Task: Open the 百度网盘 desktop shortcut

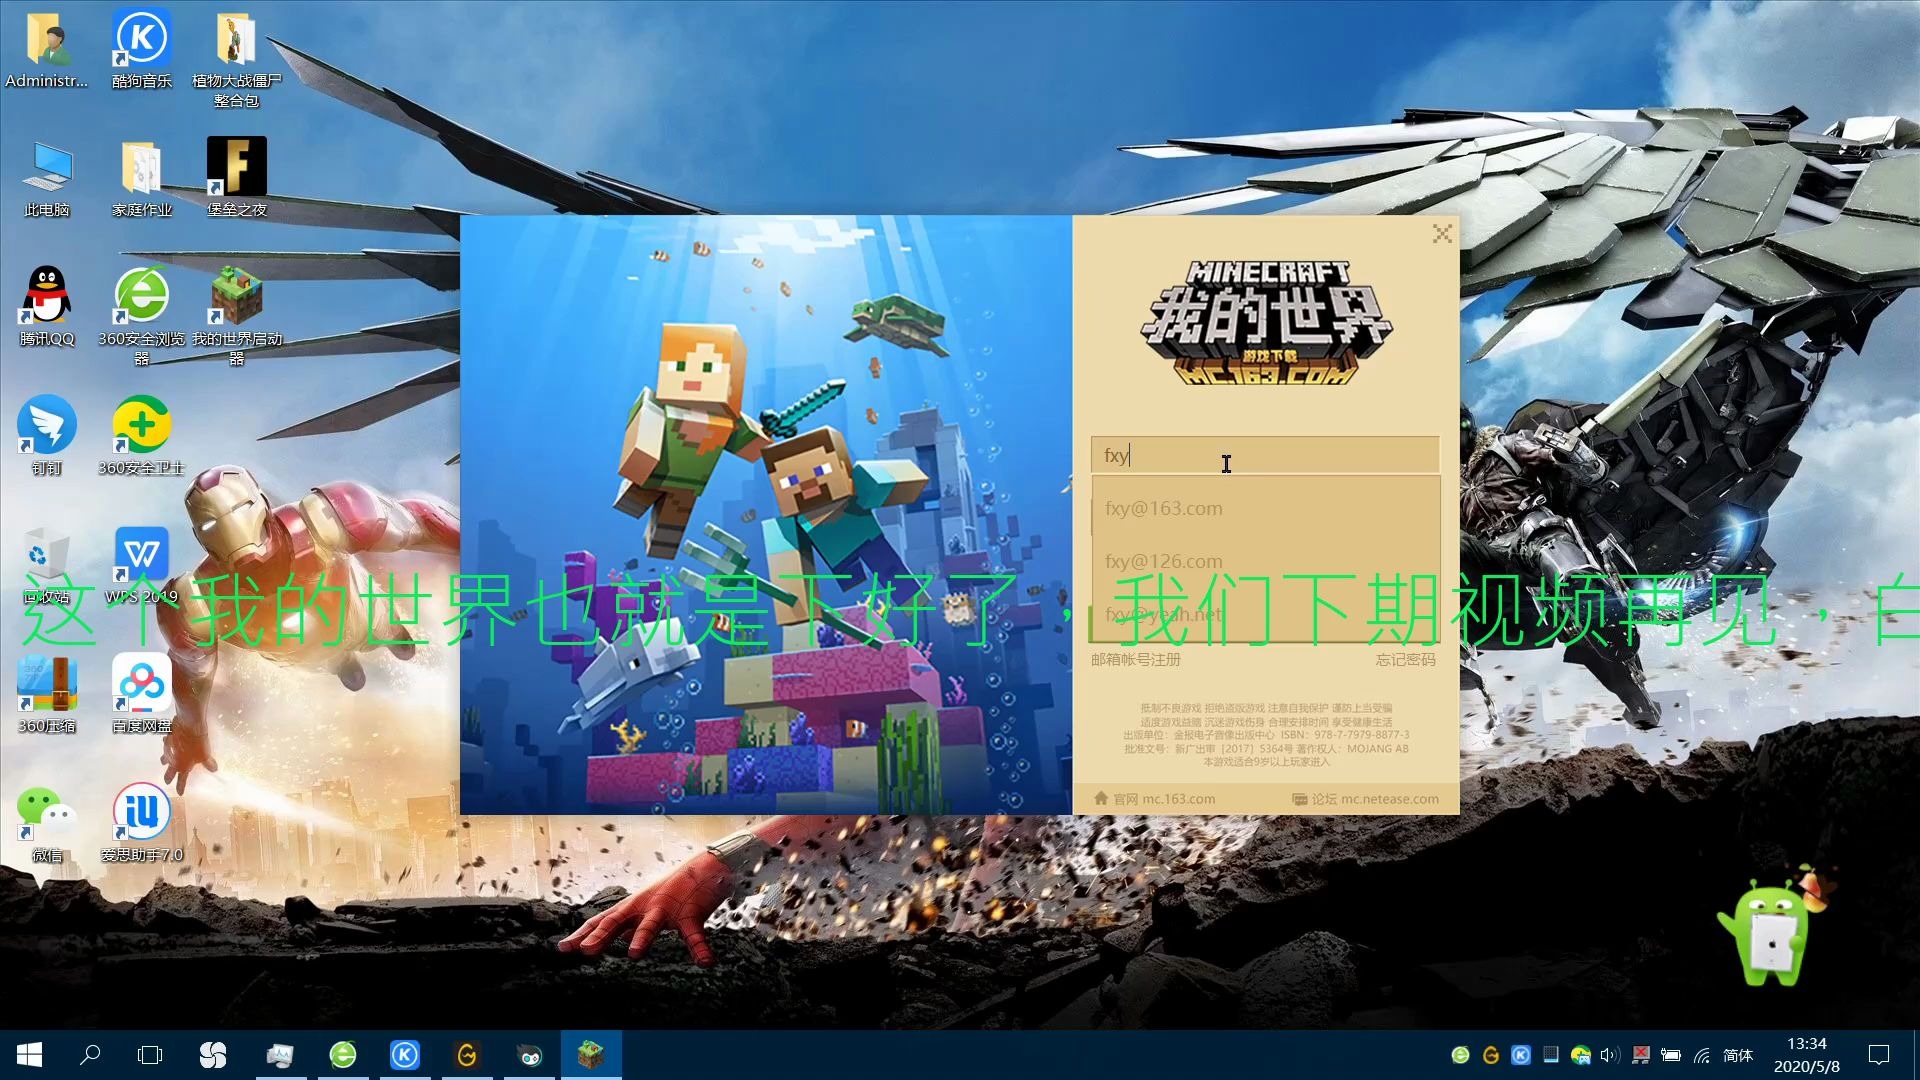Action: 142,696
